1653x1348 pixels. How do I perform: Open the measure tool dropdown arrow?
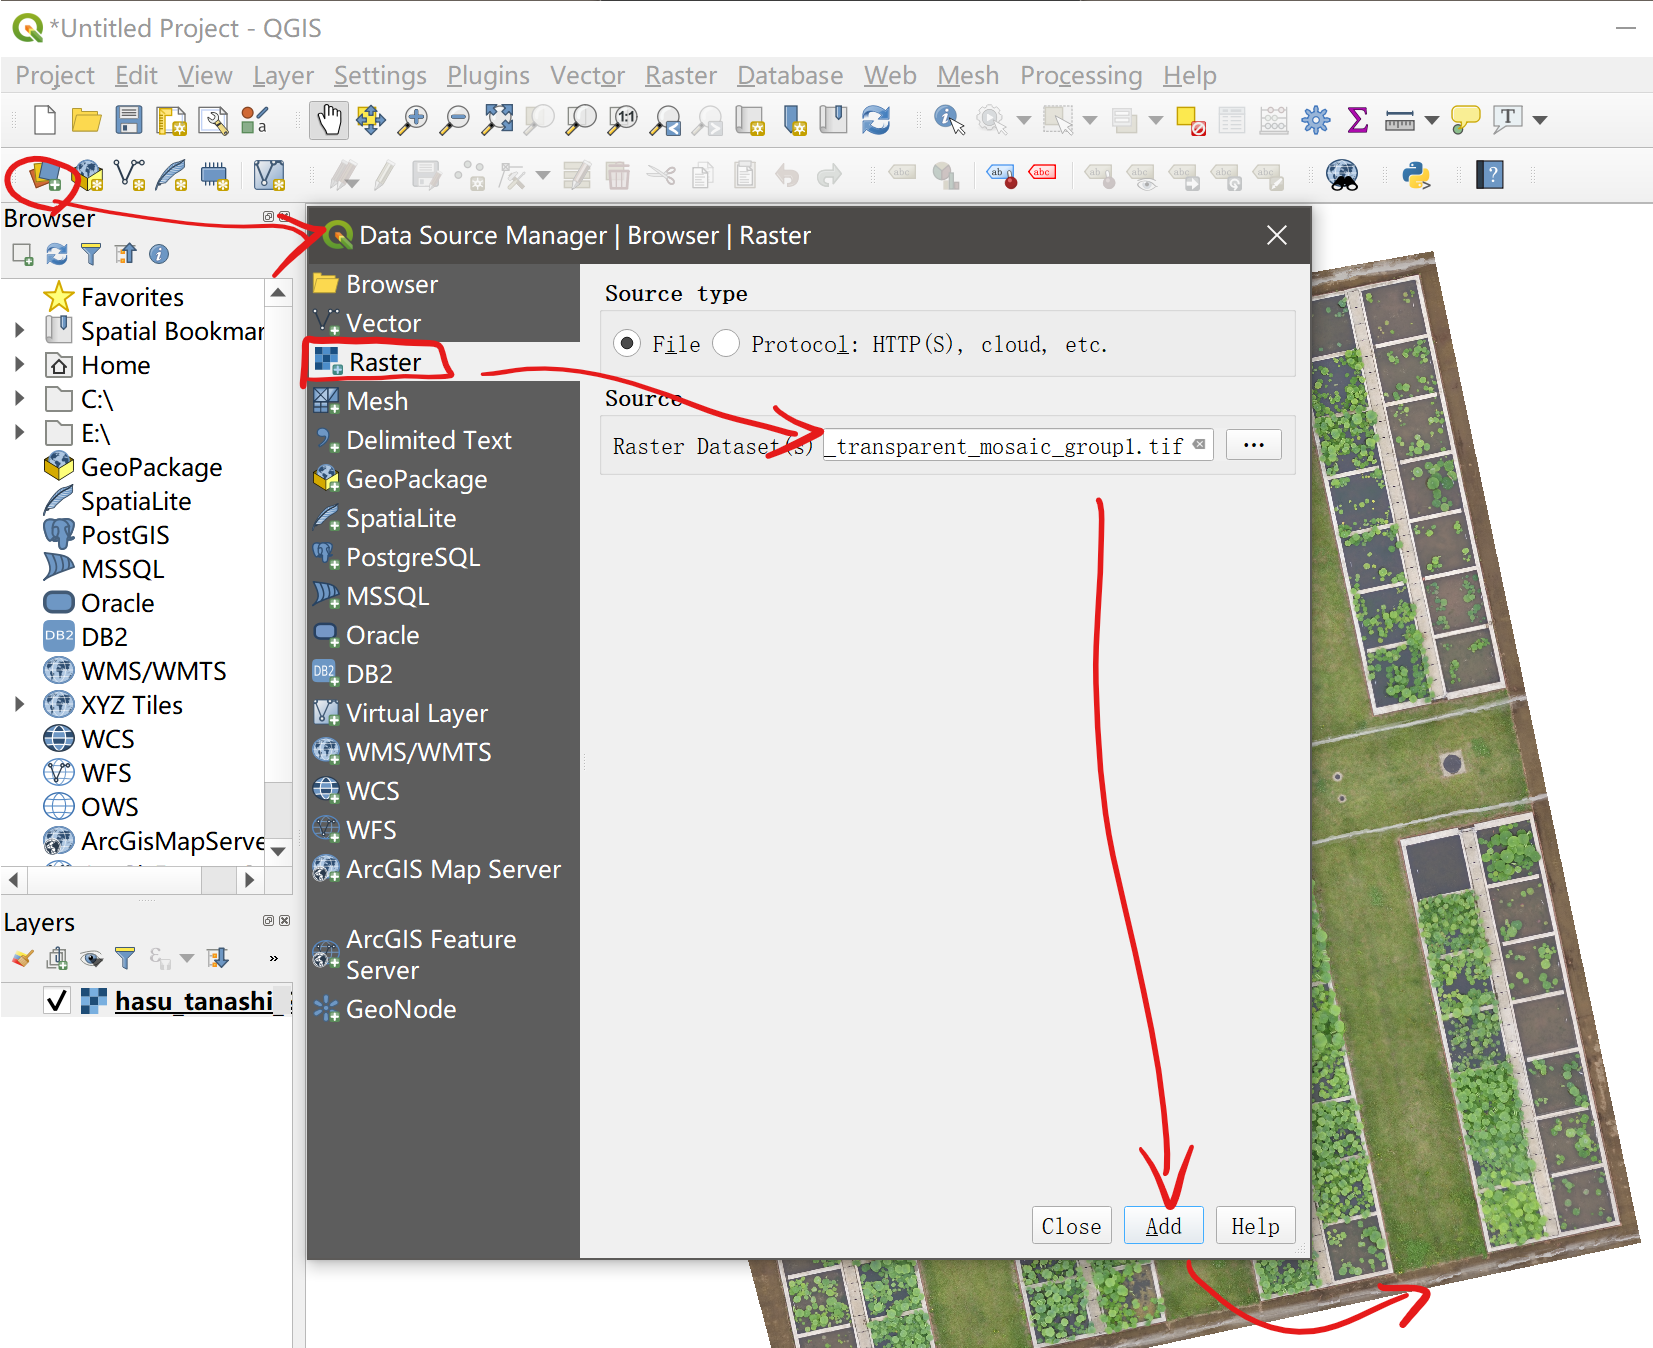[1432, 120]
